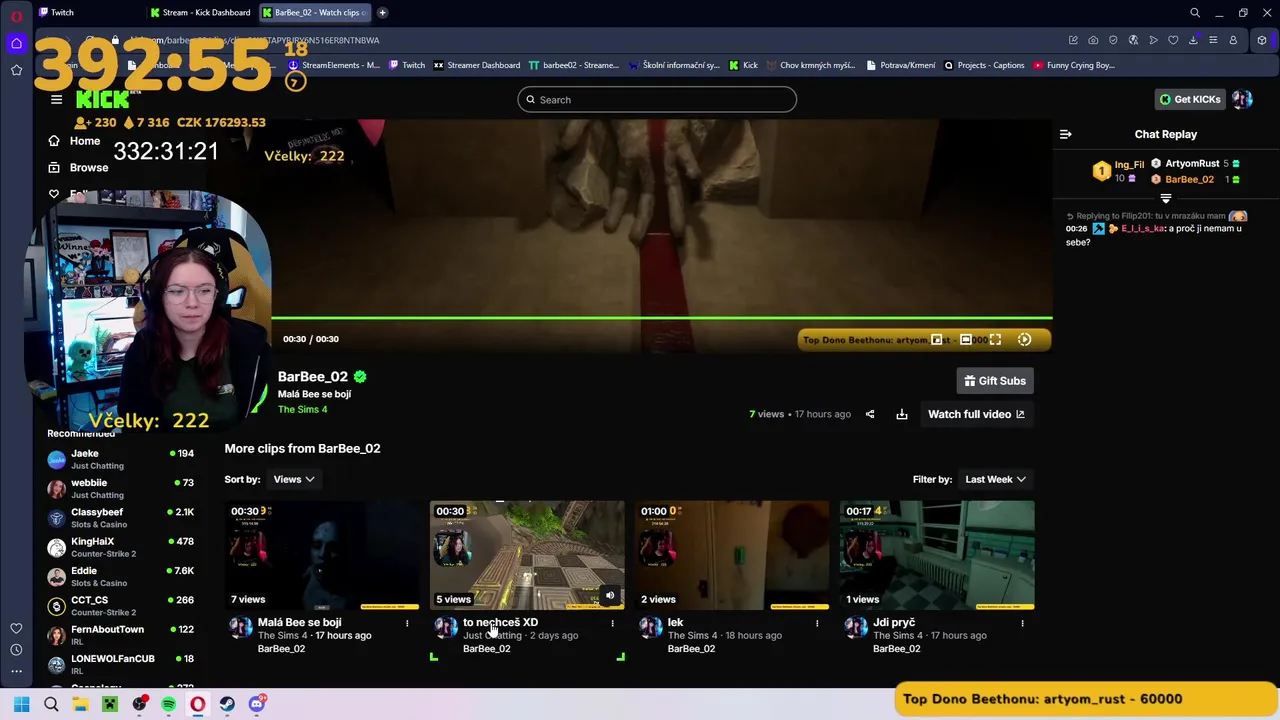Click the Get KICKs button
This screenshot has height=720, width=1280.
[x=1190, y=99]
